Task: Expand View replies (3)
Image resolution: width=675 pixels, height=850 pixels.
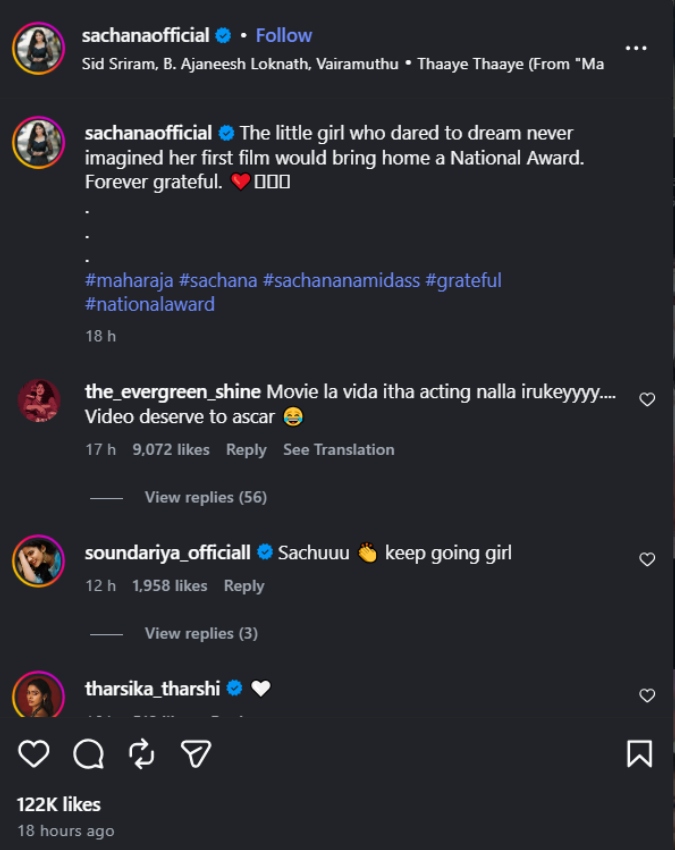Action: click(x=201, y=633)
